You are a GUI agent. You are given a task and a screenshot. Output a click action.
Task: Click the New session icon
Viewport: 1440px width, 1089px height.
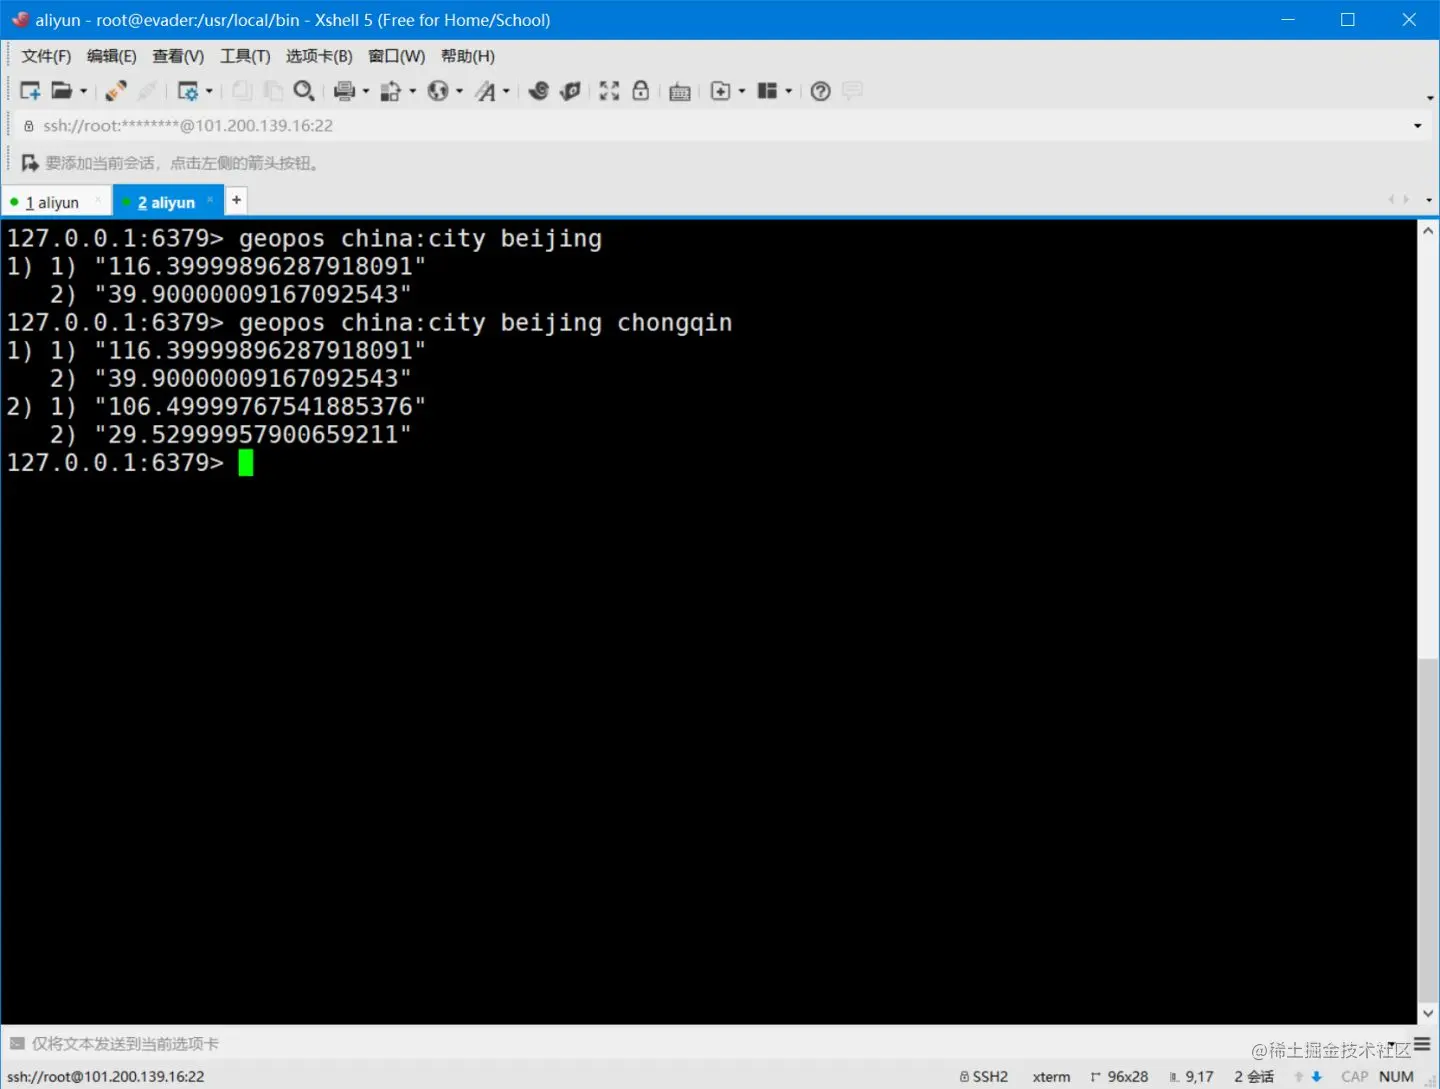click(30, 91)
